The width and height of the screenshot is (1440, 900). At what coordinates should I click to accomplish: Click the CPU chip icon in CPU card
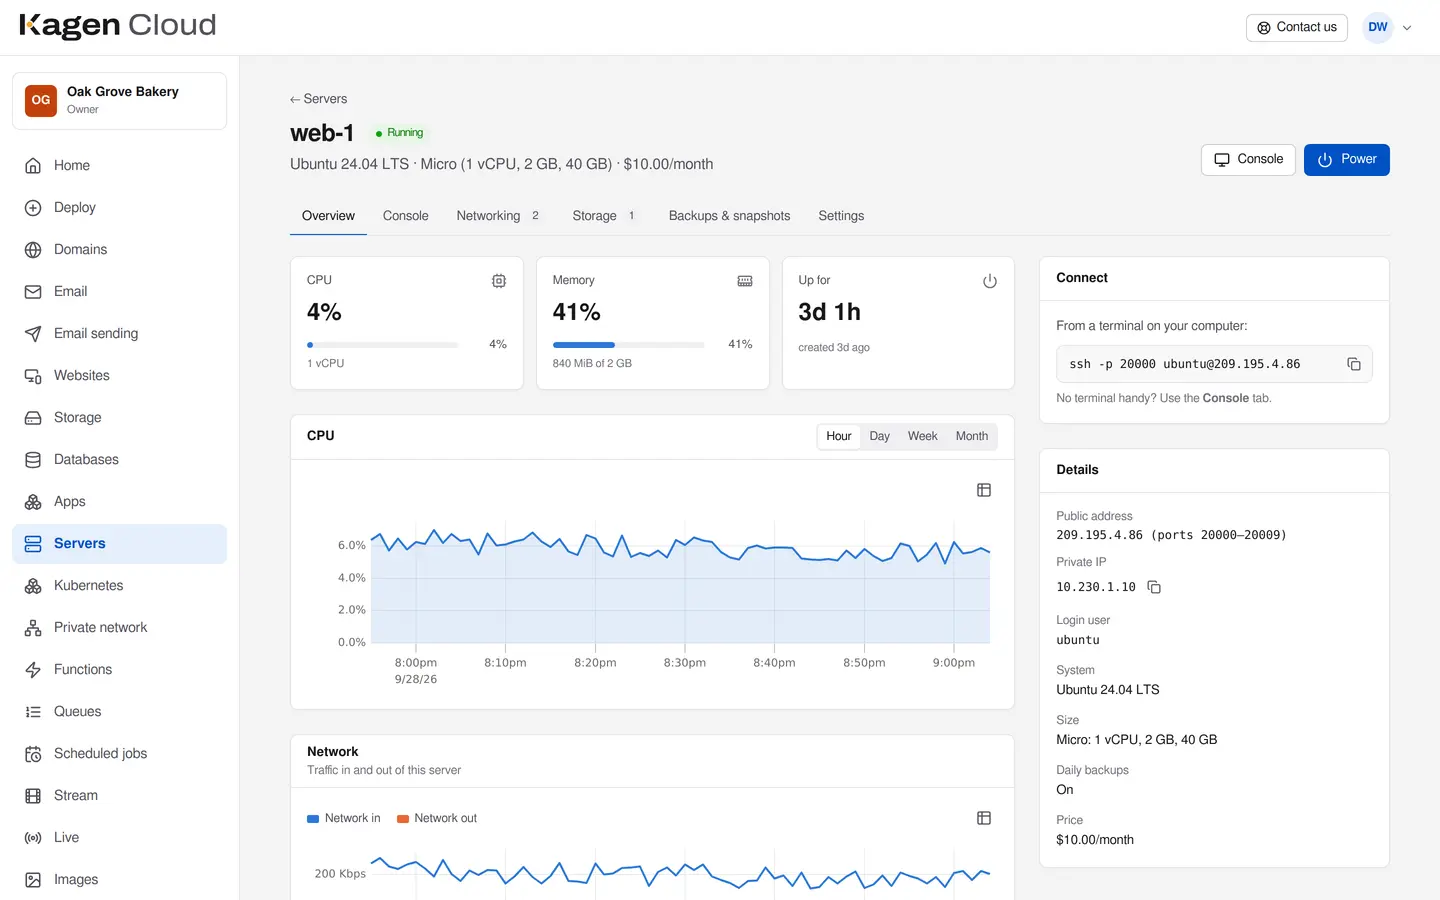click(x=499, y=281)
